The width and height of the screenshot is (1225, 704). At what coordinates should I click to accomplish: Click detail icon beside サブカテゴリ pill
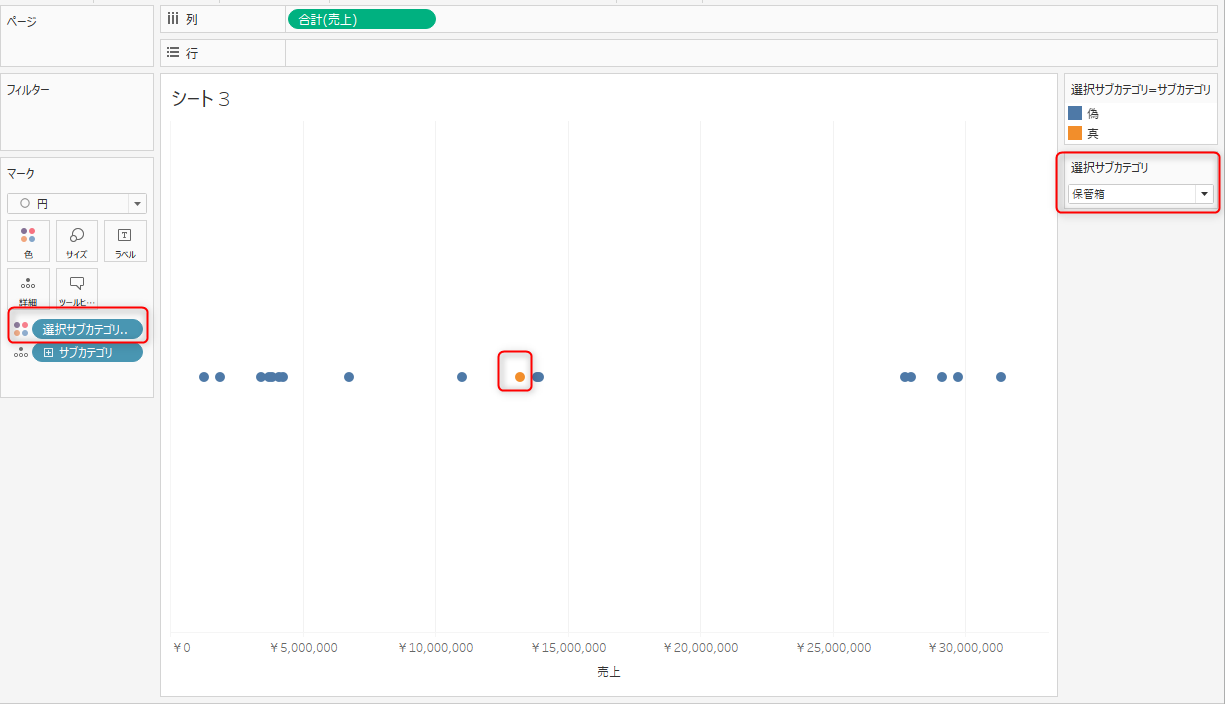21,353
